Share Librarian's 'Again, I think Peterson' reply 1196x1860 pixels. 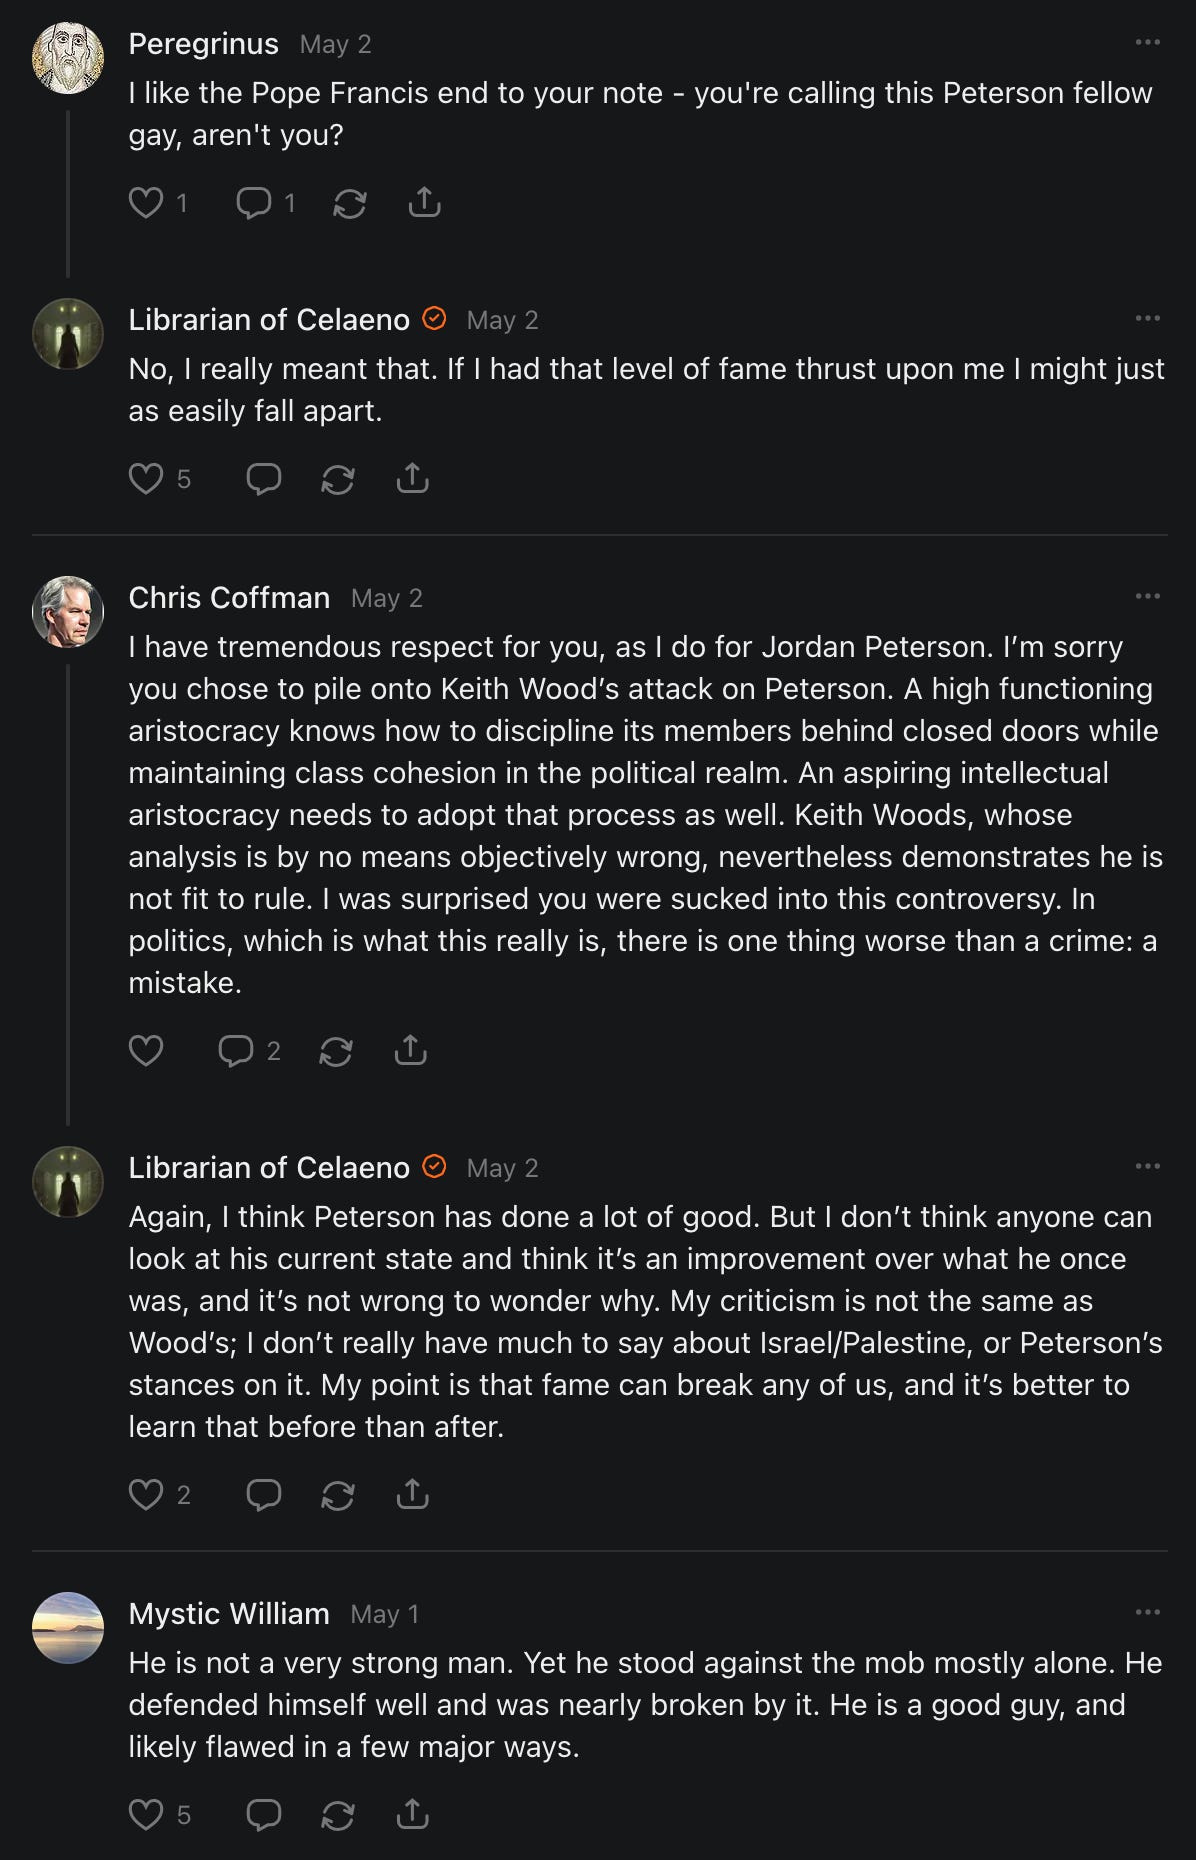(x=412, y=1495)
